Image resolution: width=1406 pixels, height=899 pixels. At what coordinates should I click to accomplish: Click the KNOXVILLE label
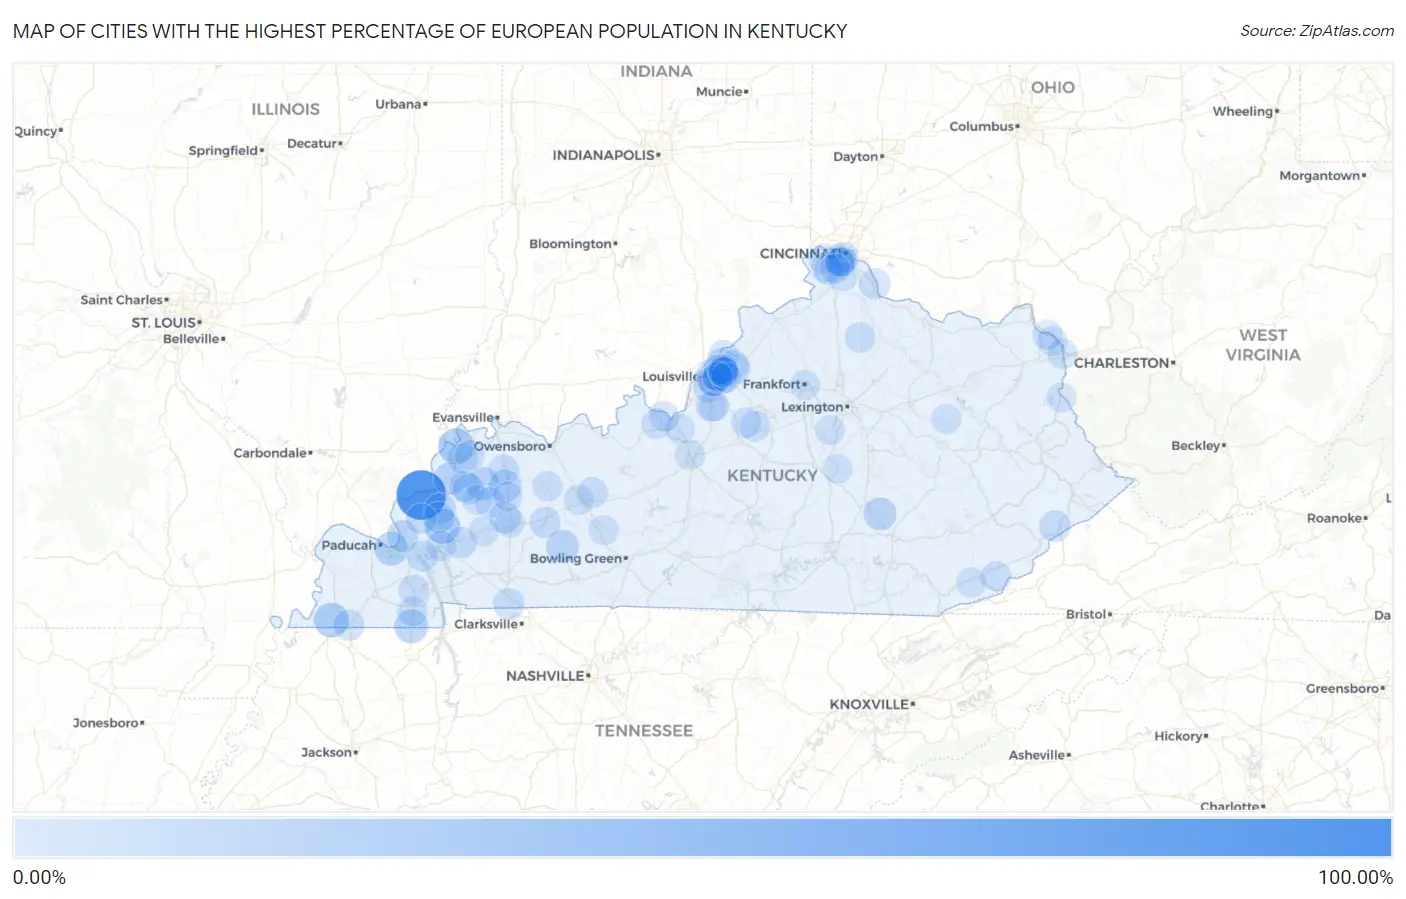tap(869, 704)
